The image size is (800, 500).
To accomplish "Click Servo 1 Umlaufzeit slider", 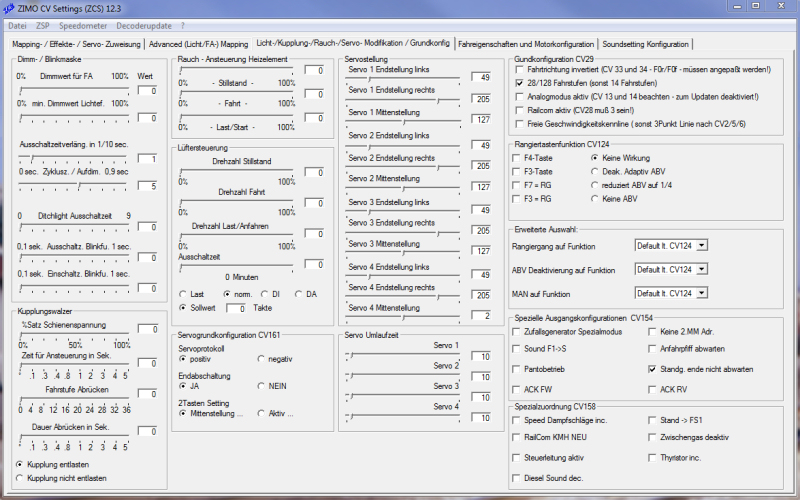I will [x=403, y=356].
